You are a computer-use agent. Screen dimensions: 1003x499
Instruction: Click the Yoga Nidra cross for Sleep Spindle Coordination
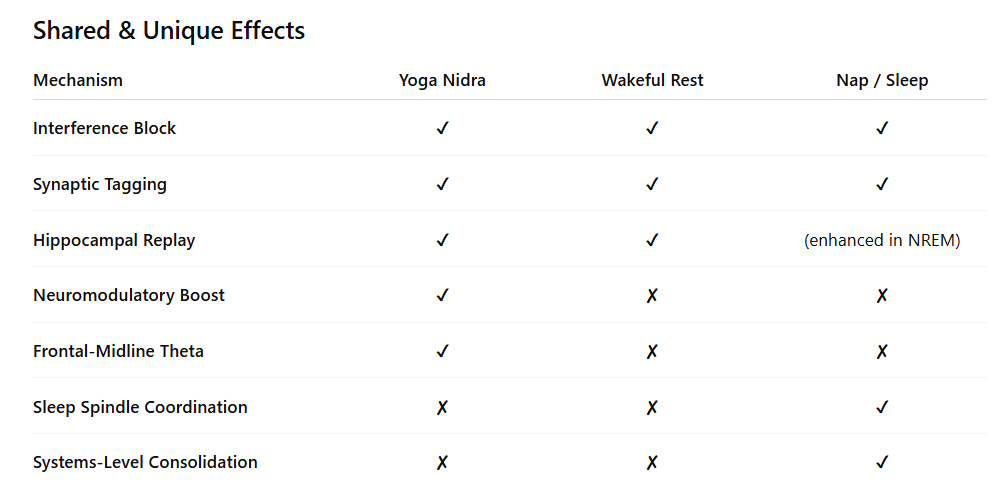(442, 408)
